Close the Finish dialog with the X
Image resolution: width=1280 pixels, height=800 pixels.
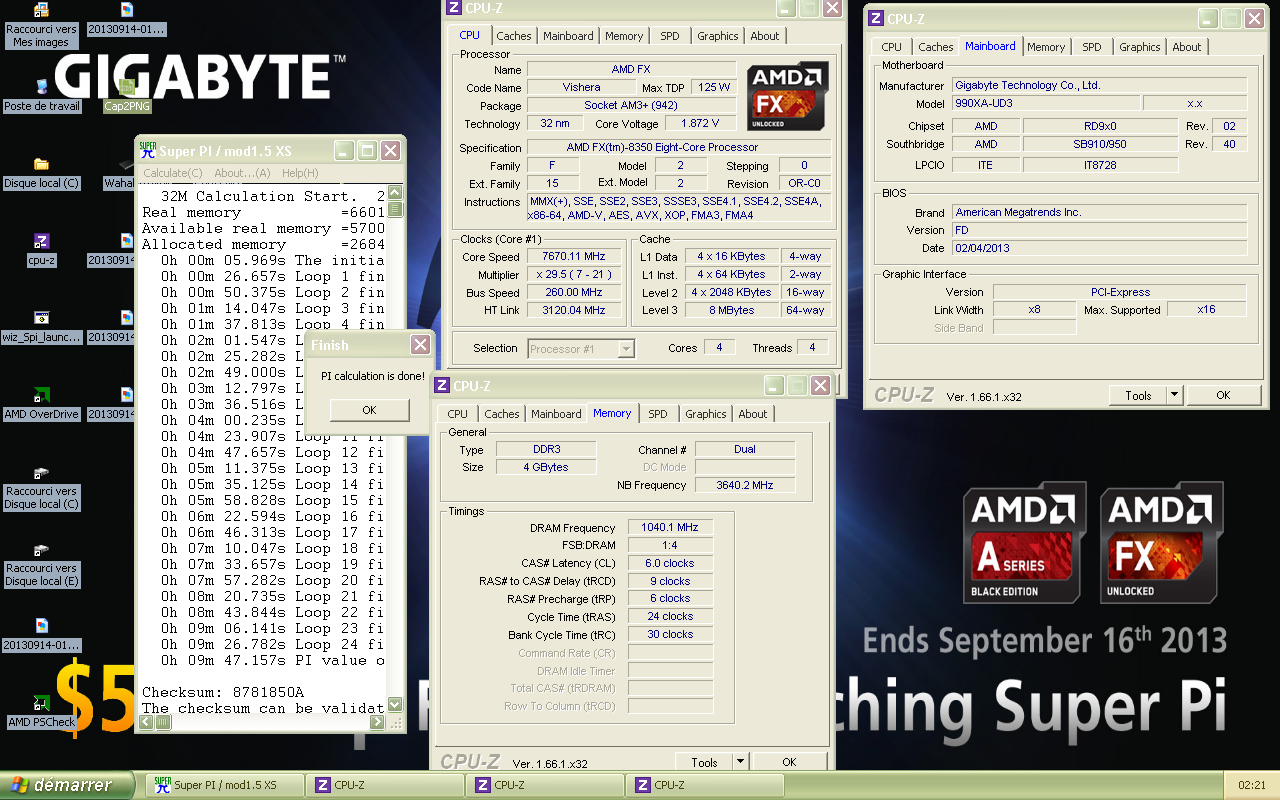pyautogui.click(x=420, y=345)
